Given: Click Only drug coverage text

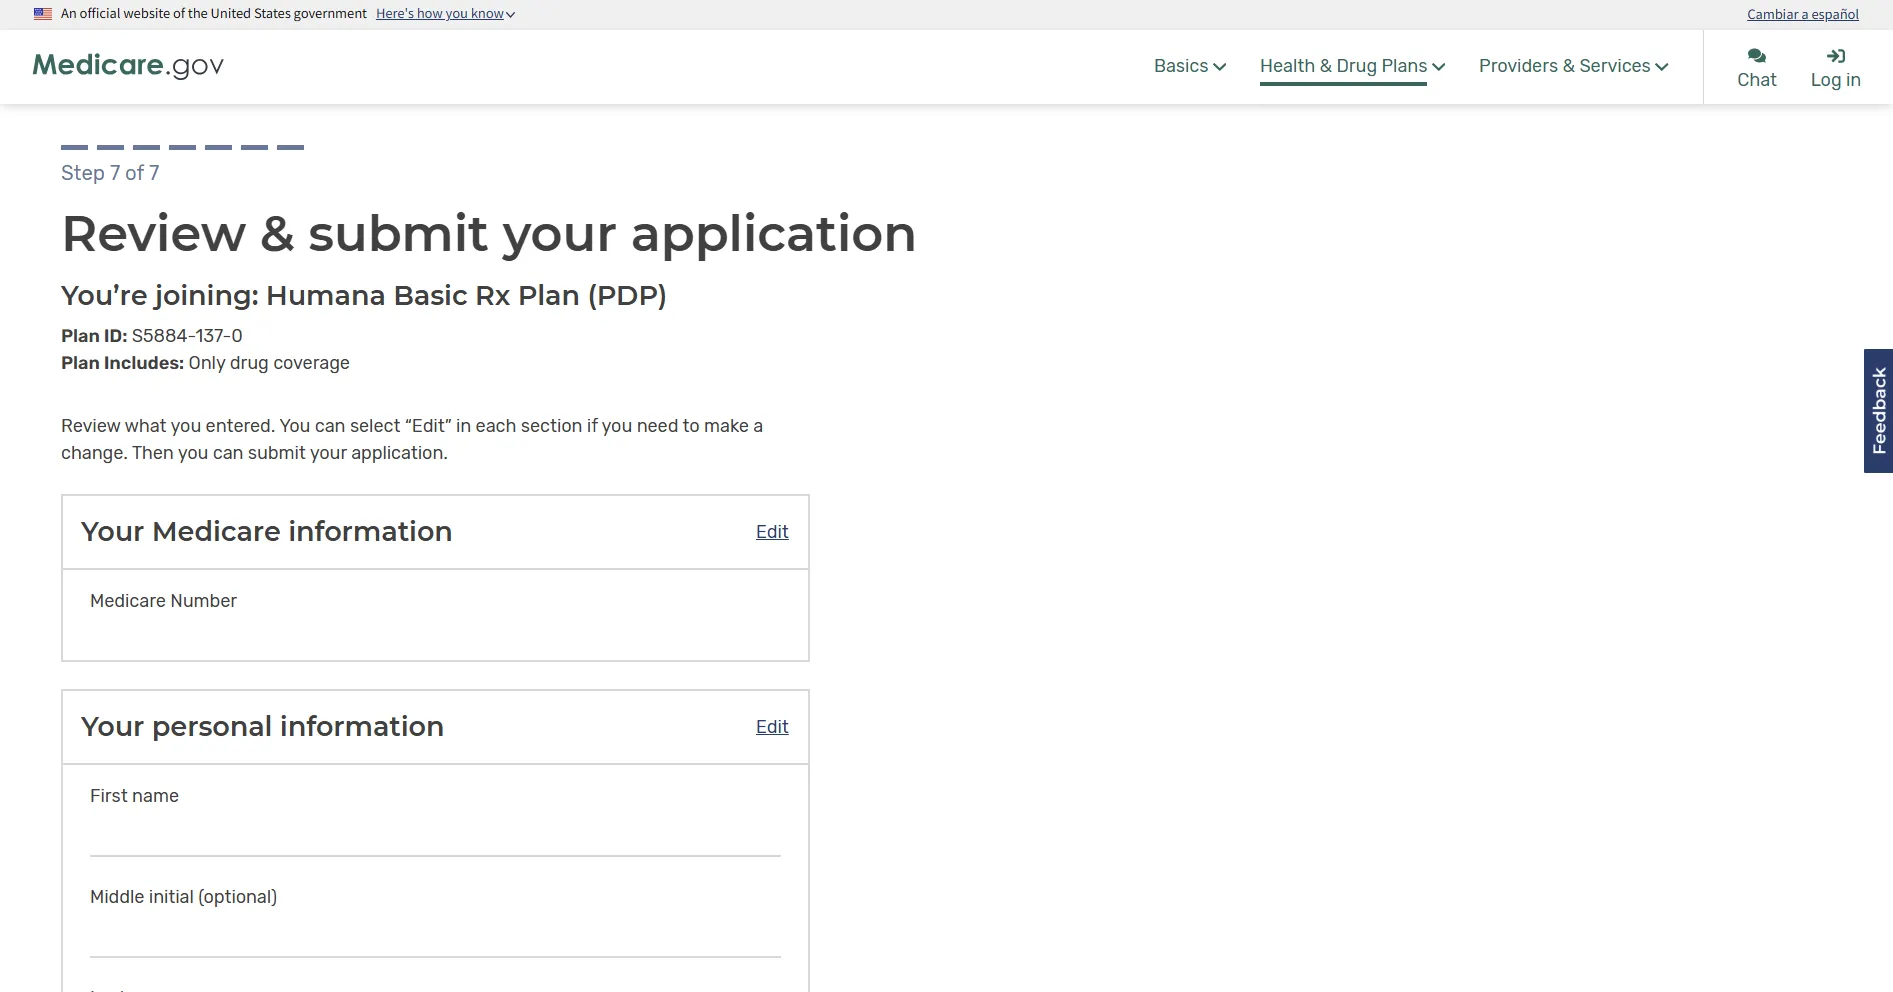Looking at the screenshot, I should [x=269, y=363].
